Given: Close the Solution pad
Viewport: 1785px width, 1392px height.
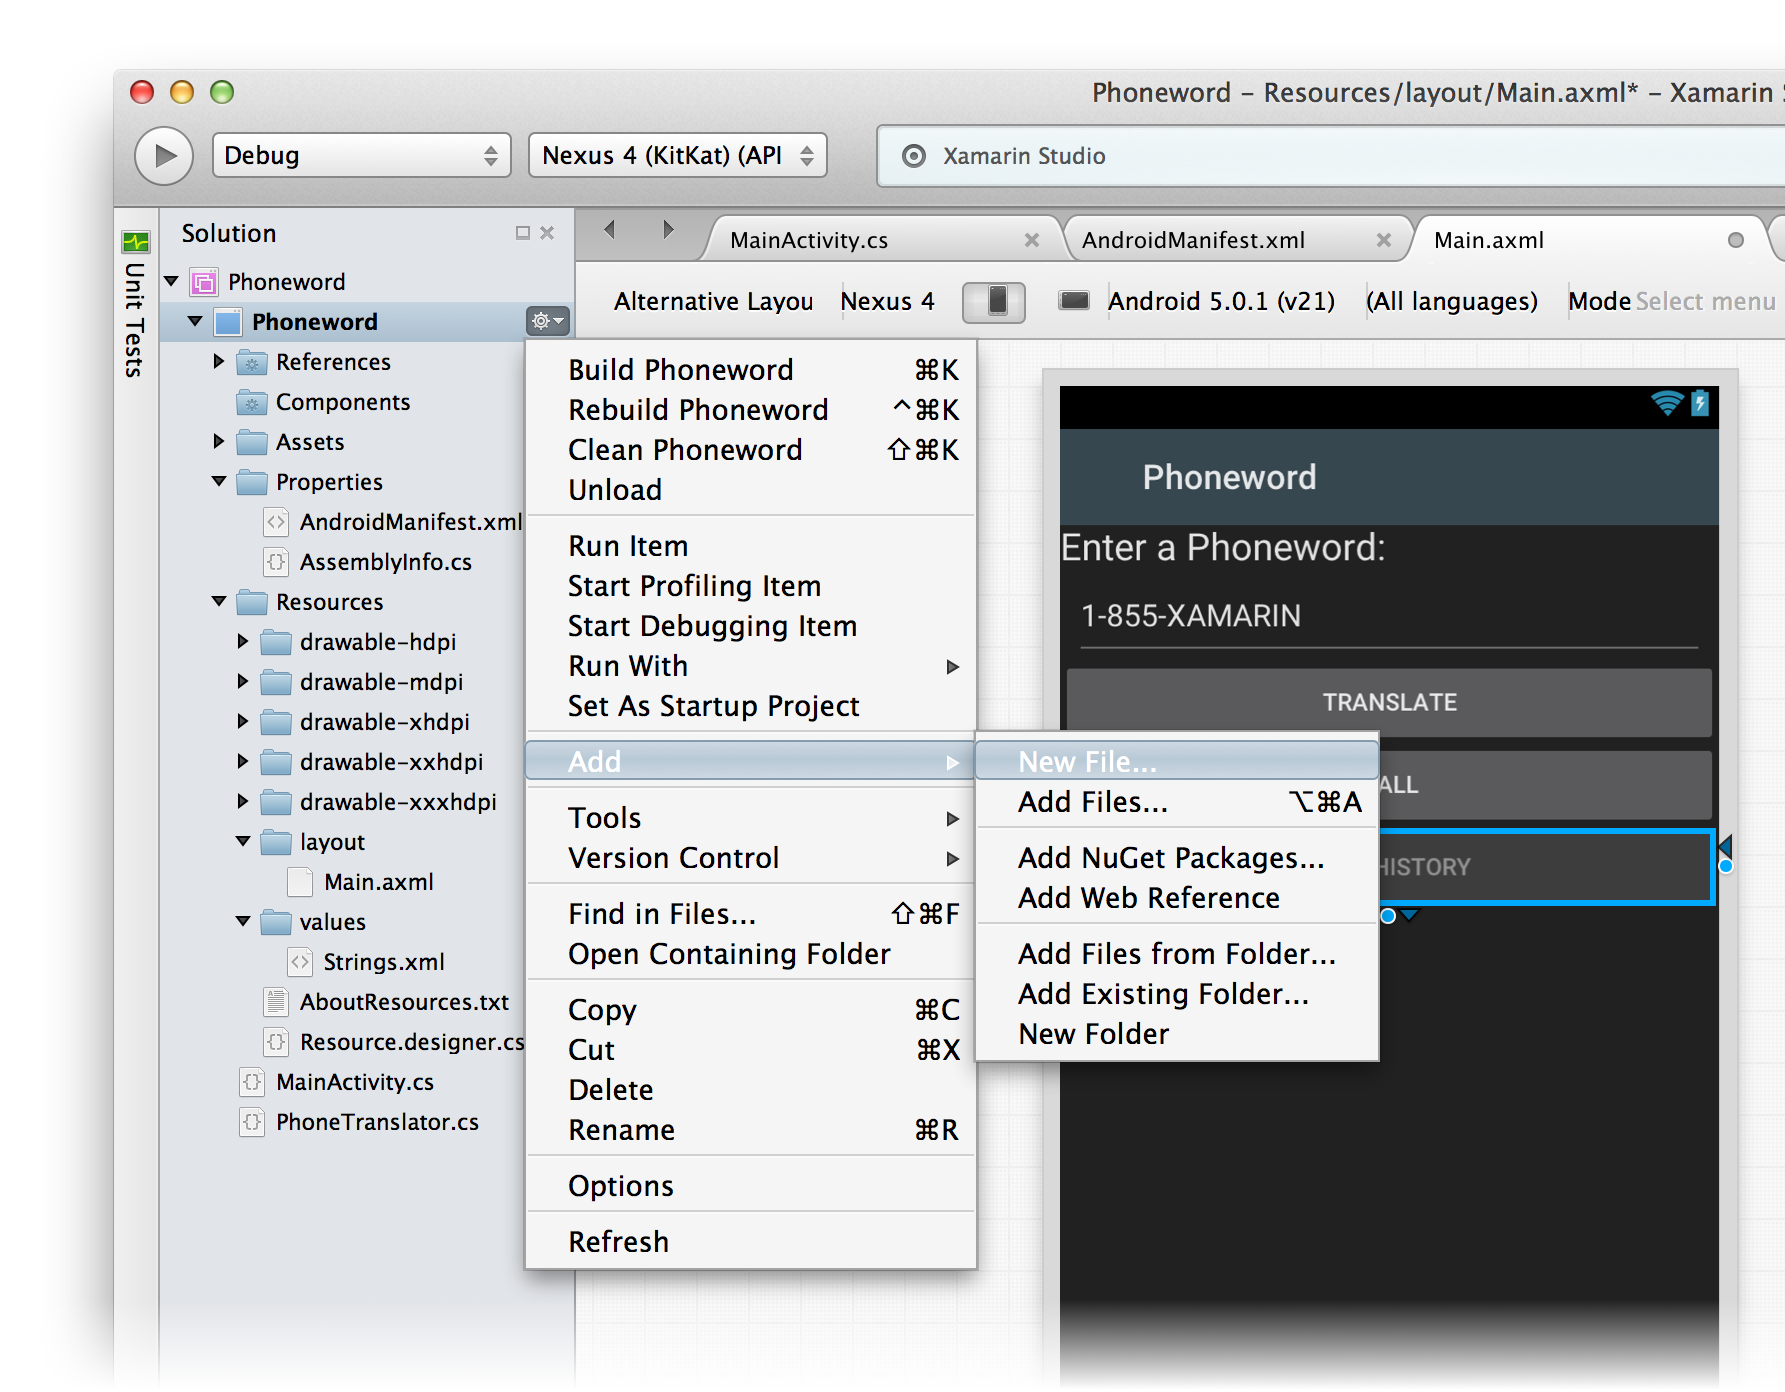Looking at the screenshot, I should (547, 233).
